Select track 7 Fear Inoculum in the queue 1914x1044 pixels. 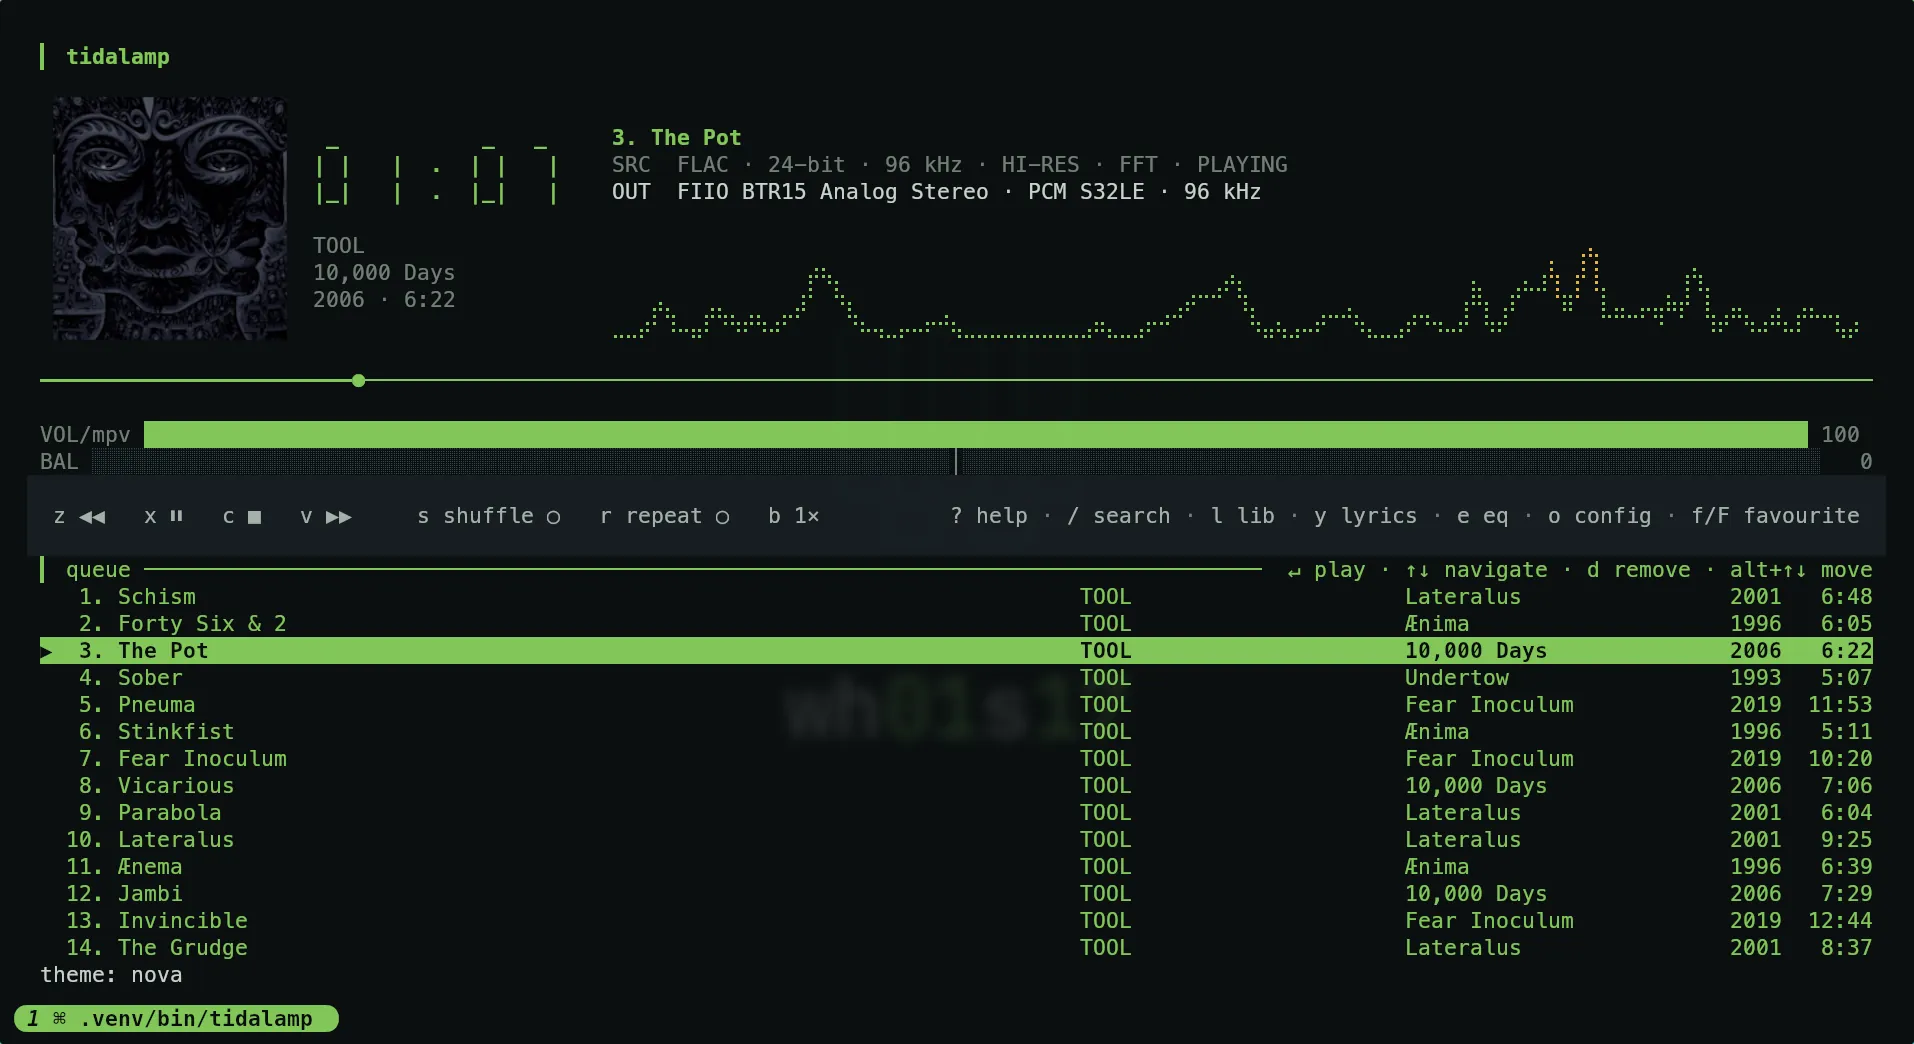(x=956, y=759)
